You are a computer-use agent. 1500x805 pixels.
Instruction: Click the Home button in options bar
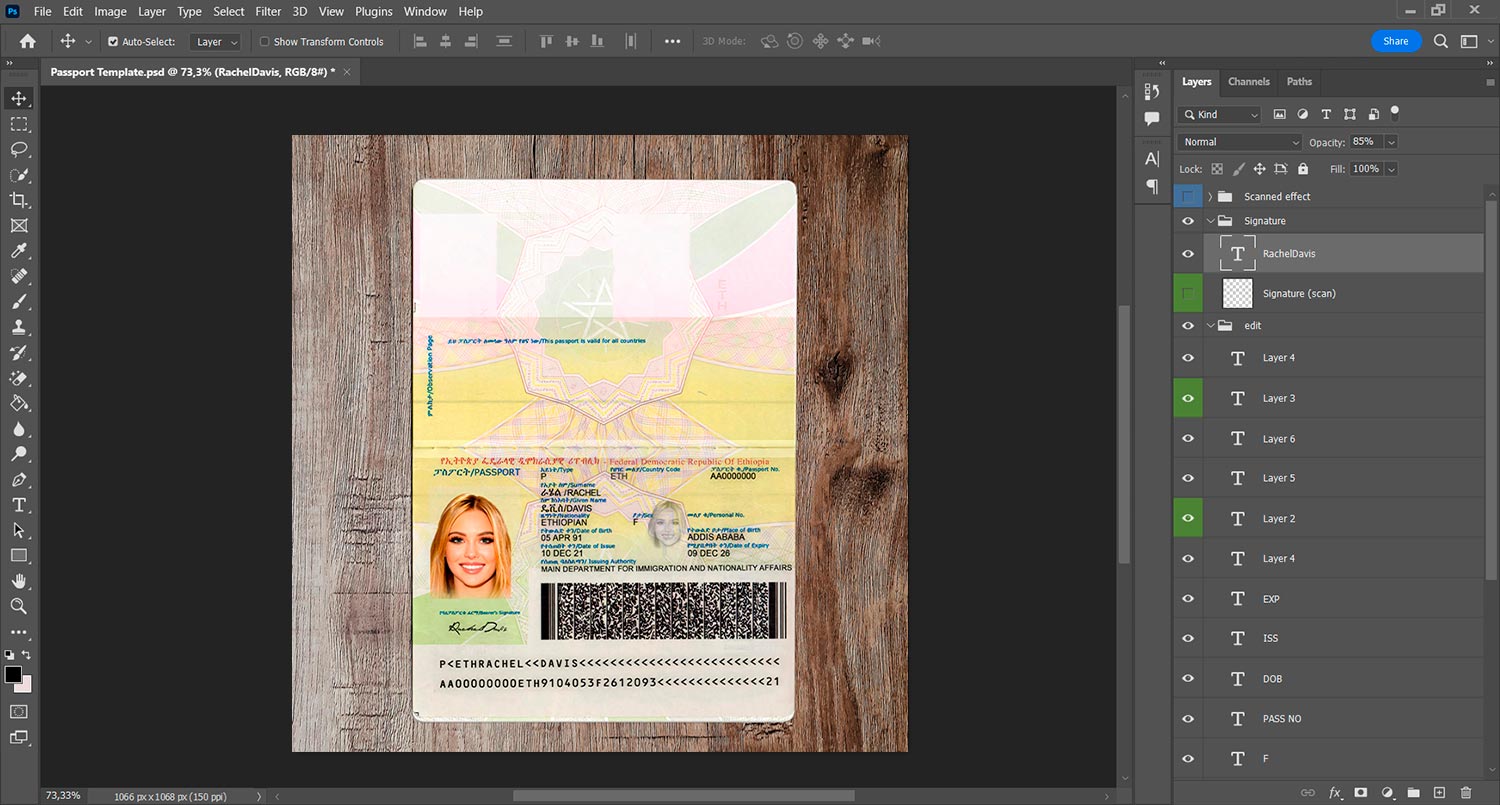[28, 42]
